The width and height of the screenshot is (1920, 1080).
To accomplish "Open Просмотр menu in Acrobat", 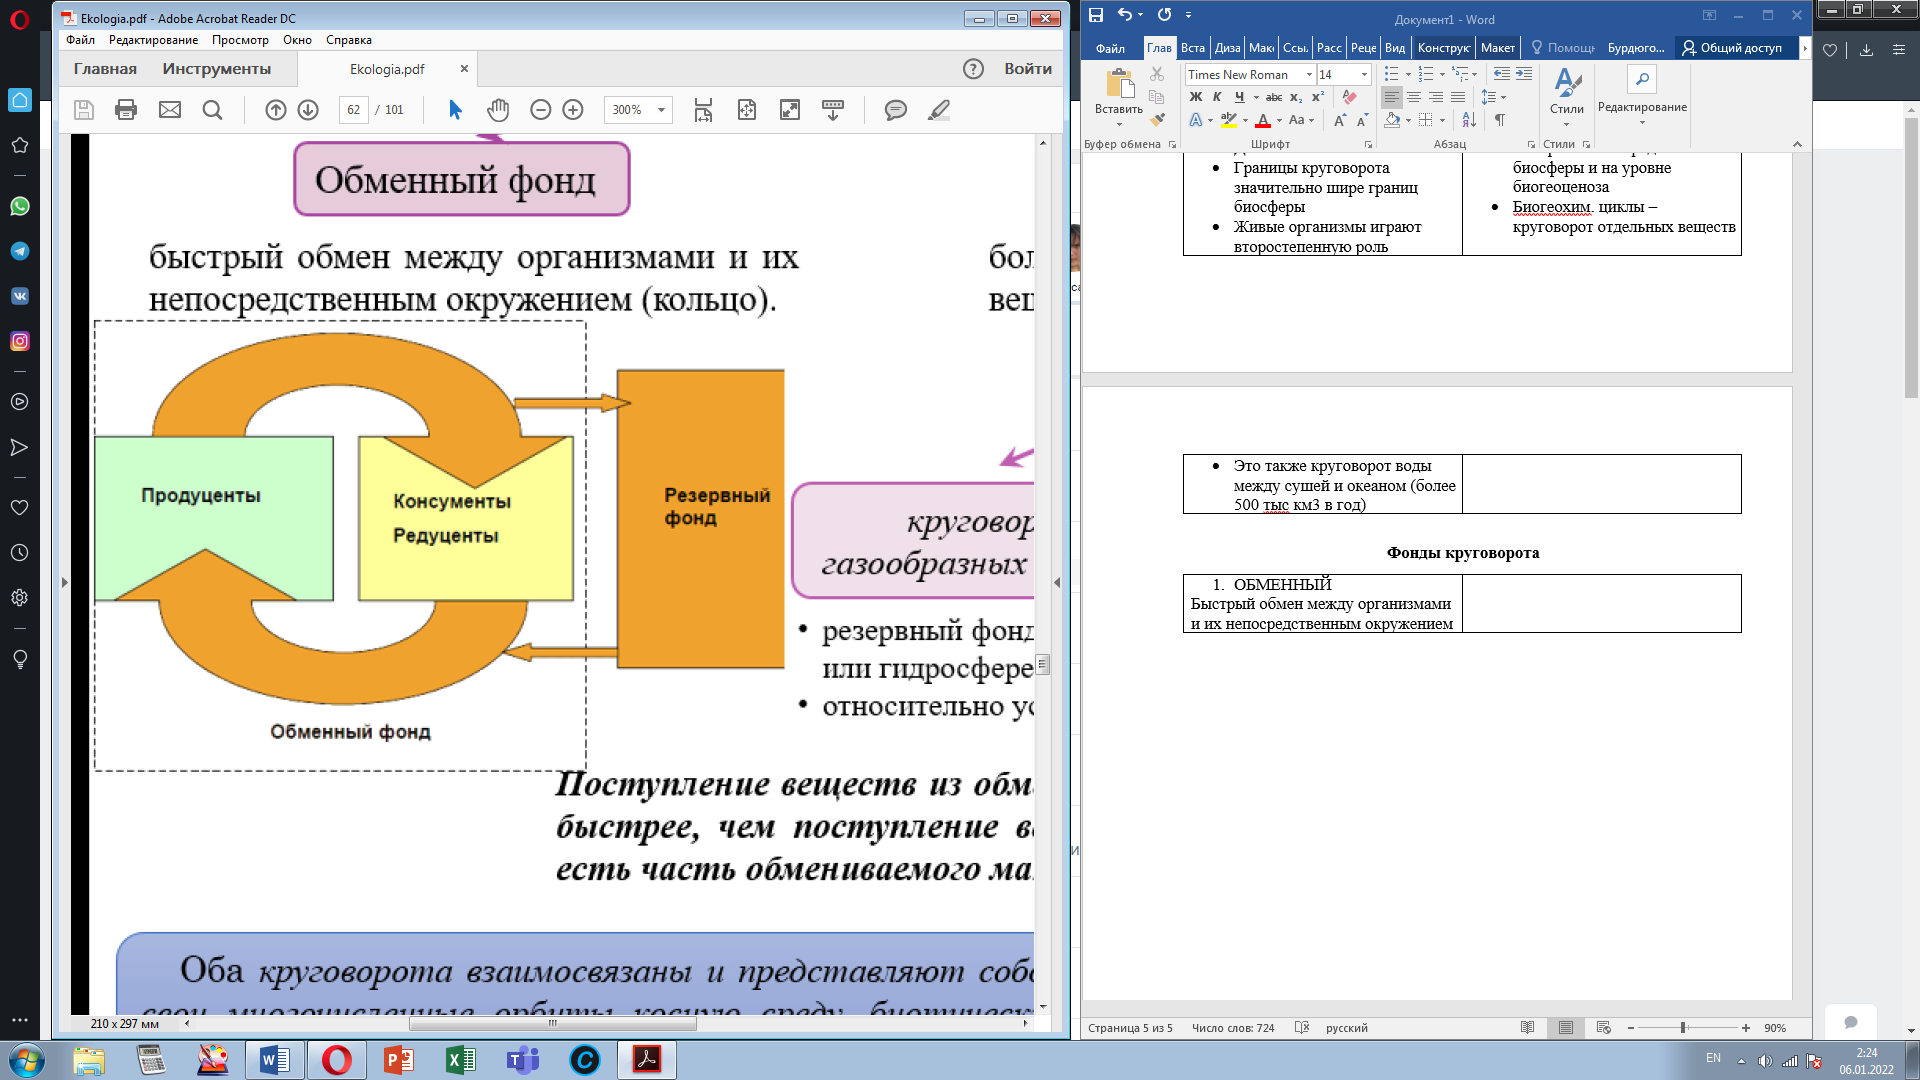I will pyautogui.click(x=240, y=40).
